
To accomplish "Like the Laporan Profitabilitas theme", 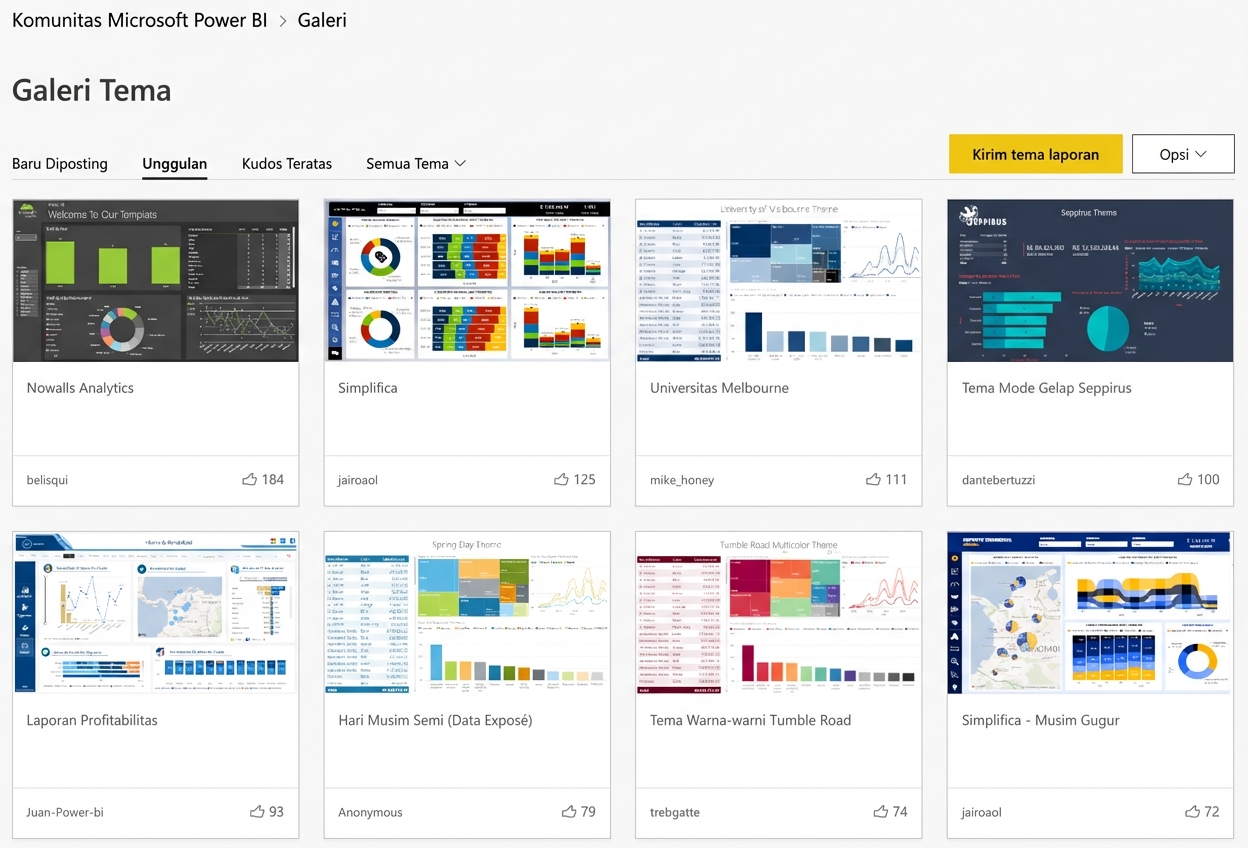I will click(x=257, y=812).
